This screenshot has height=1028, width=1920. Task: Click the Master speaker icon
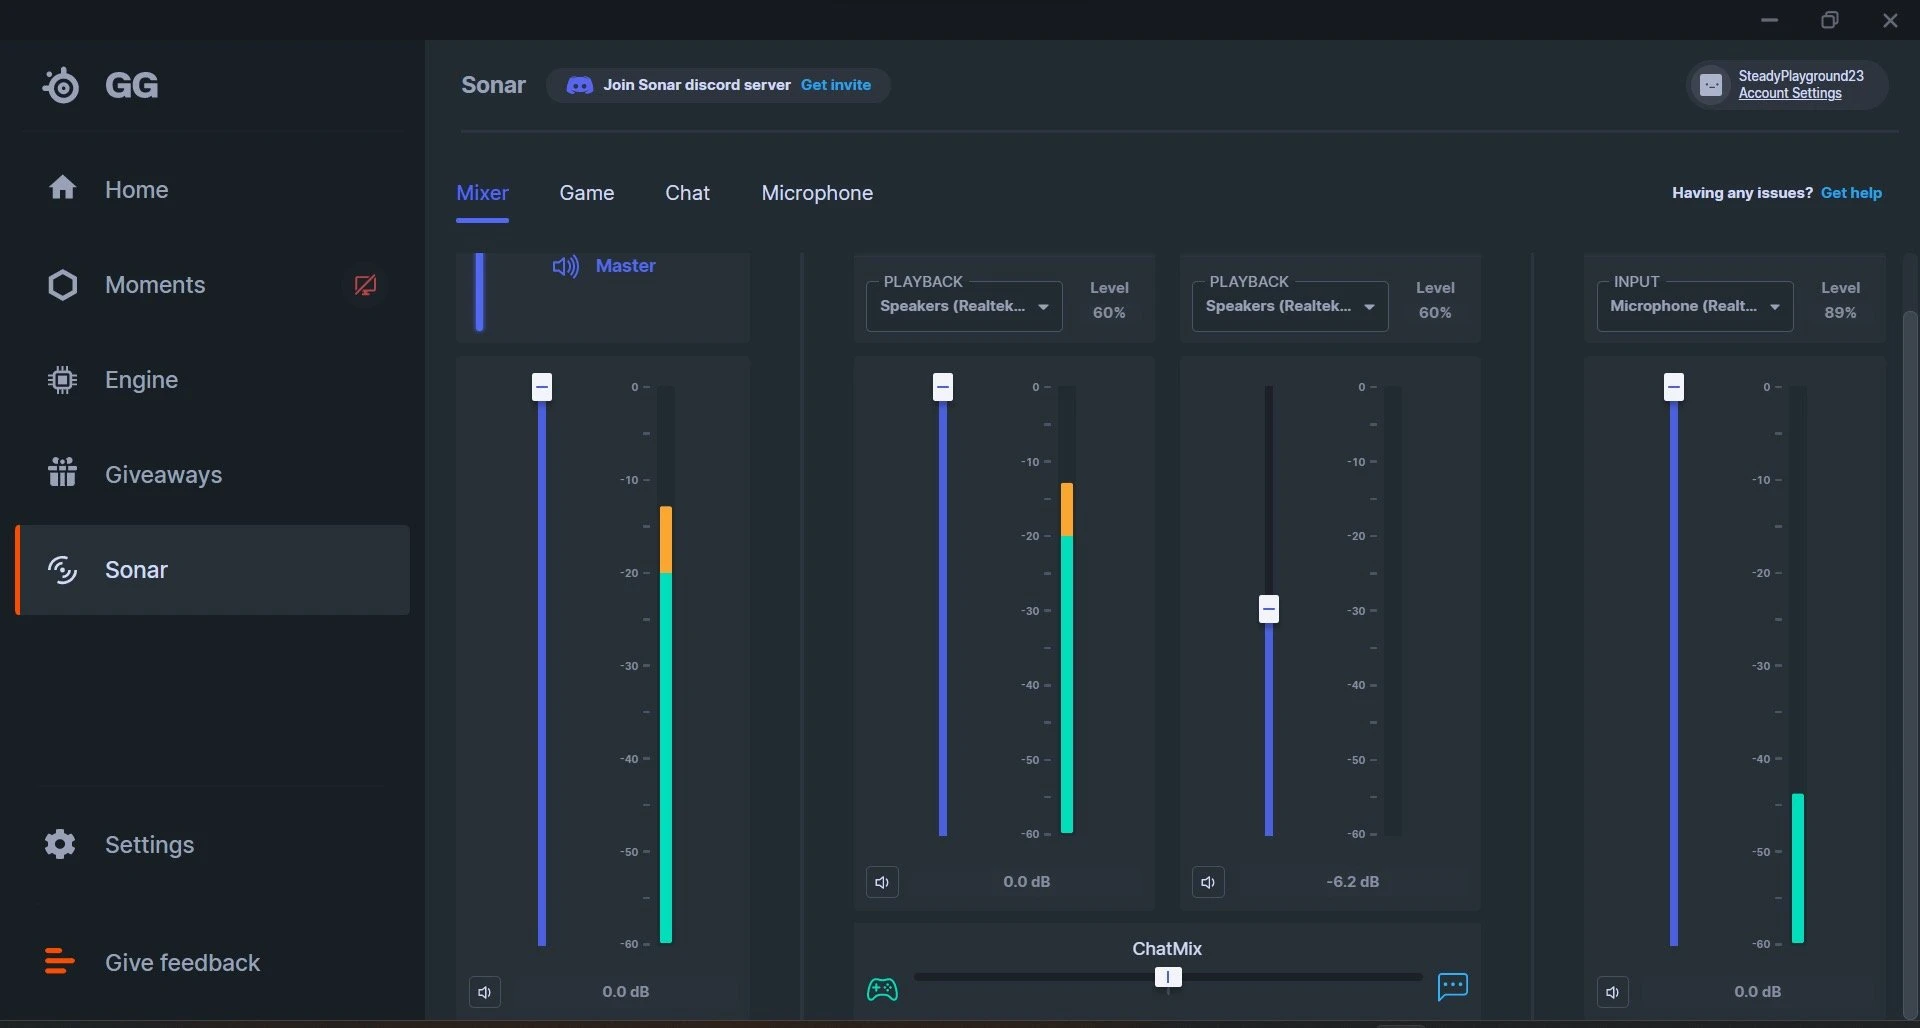565,266
